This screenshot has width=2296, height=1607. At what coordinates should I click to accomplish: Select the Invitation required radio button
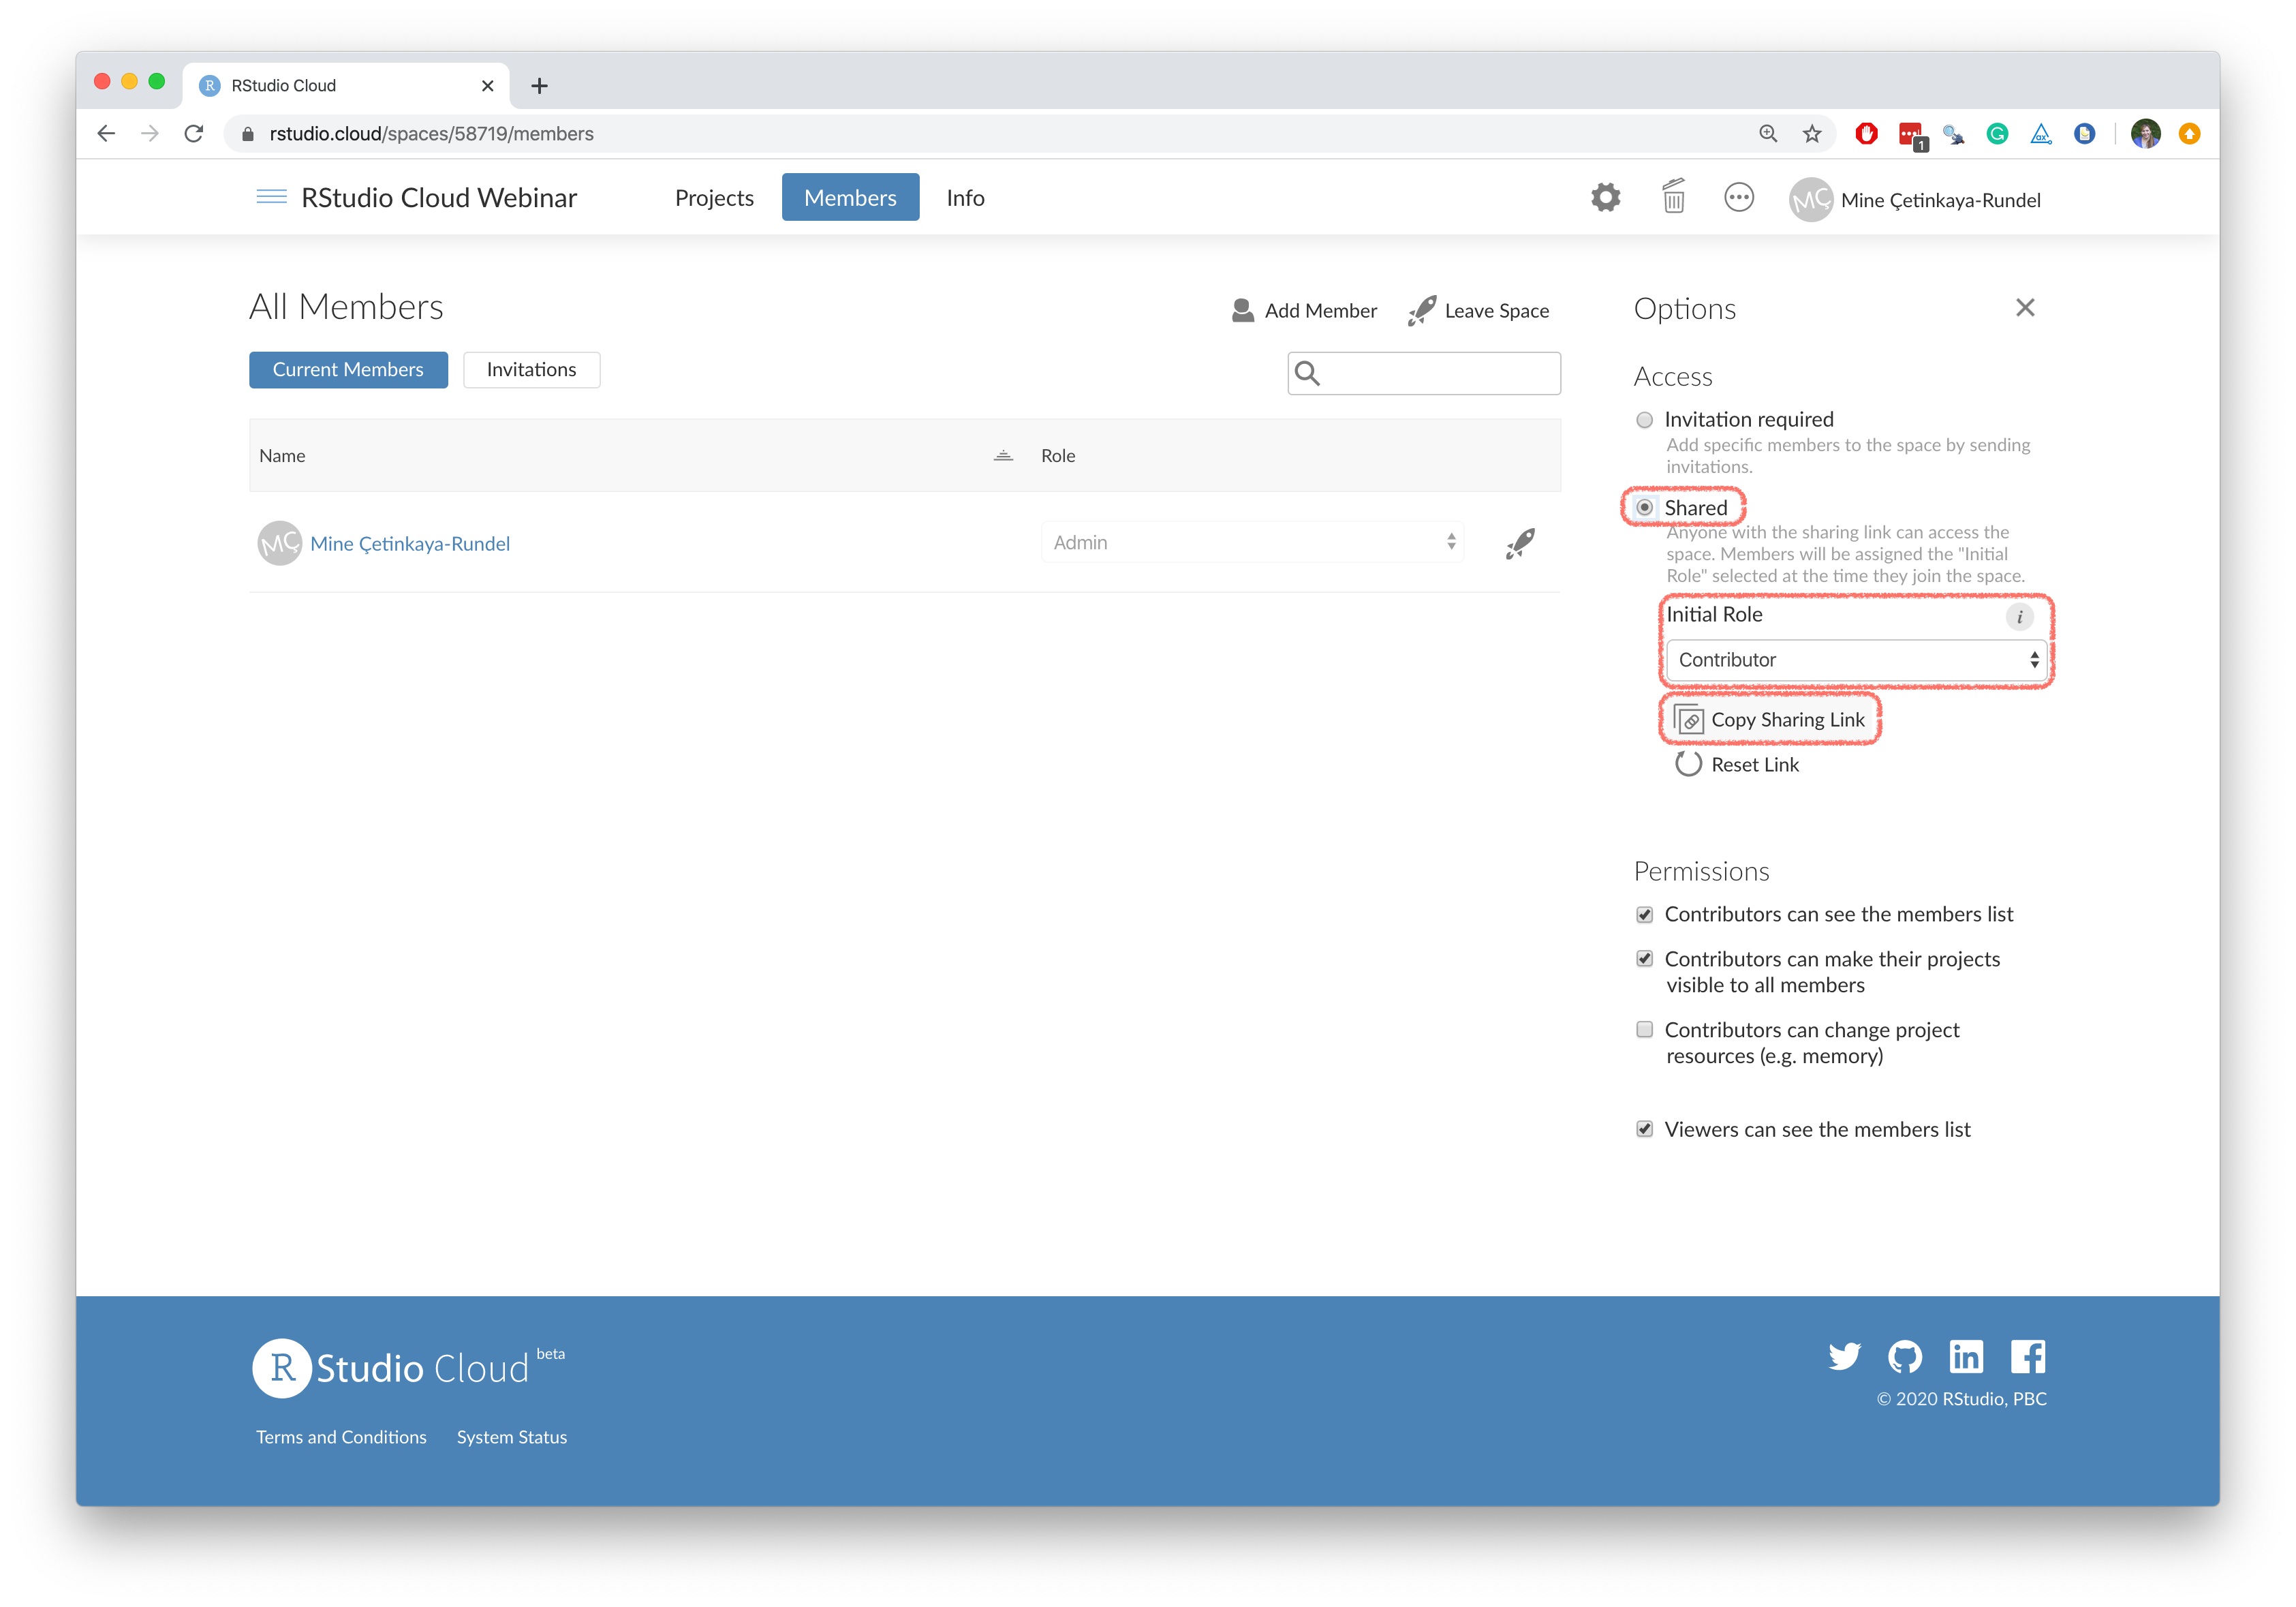(x=1644, y=420)
